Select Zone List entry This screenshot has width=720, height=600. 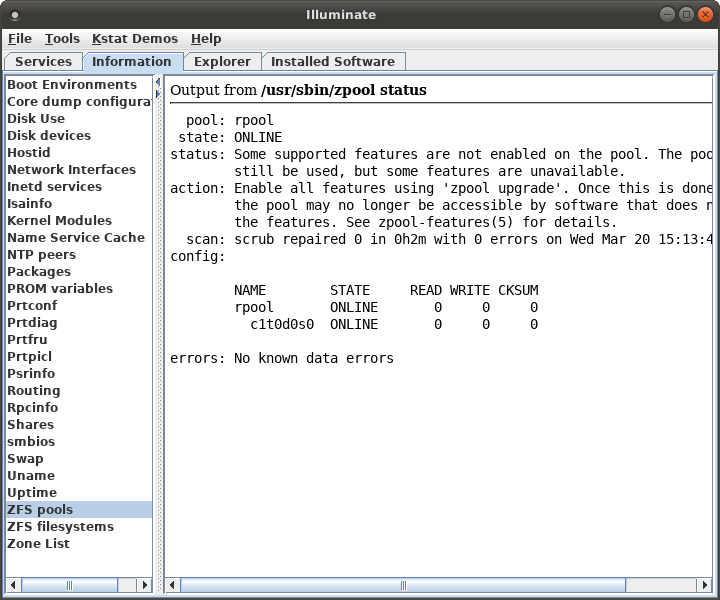[79, 543]
